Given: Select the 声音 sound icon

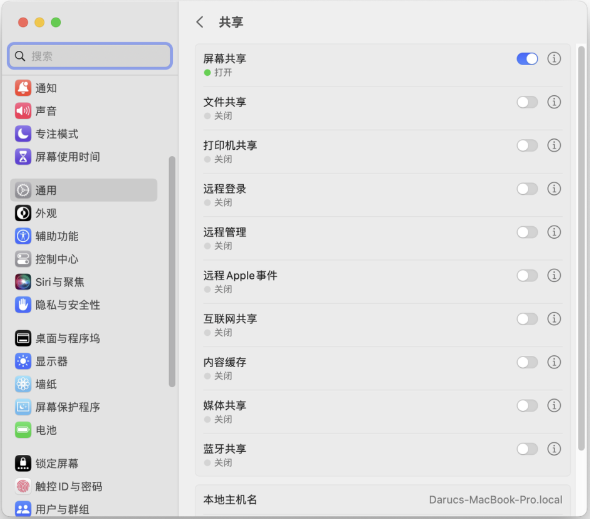Looking at the screenshot, I should (23, 111).
